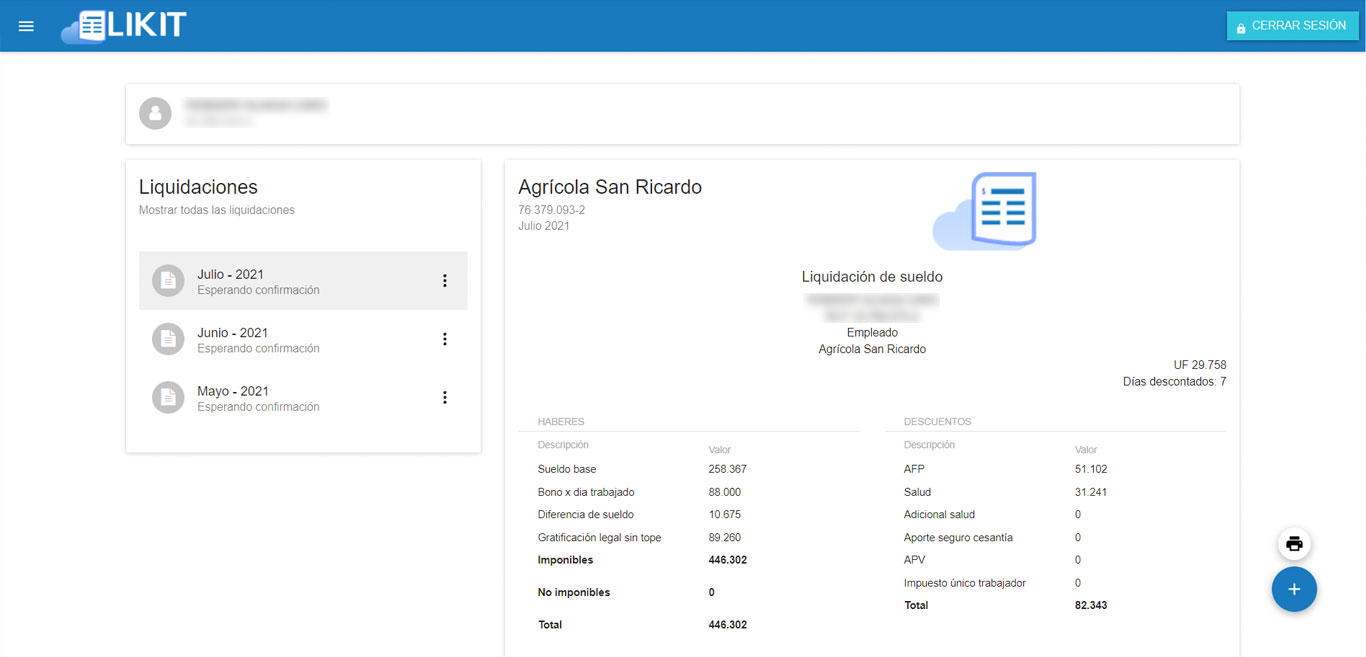1366x657 pixels.
Task: Click the document icon for Mayo - 2021
Action: coord(168,397)
